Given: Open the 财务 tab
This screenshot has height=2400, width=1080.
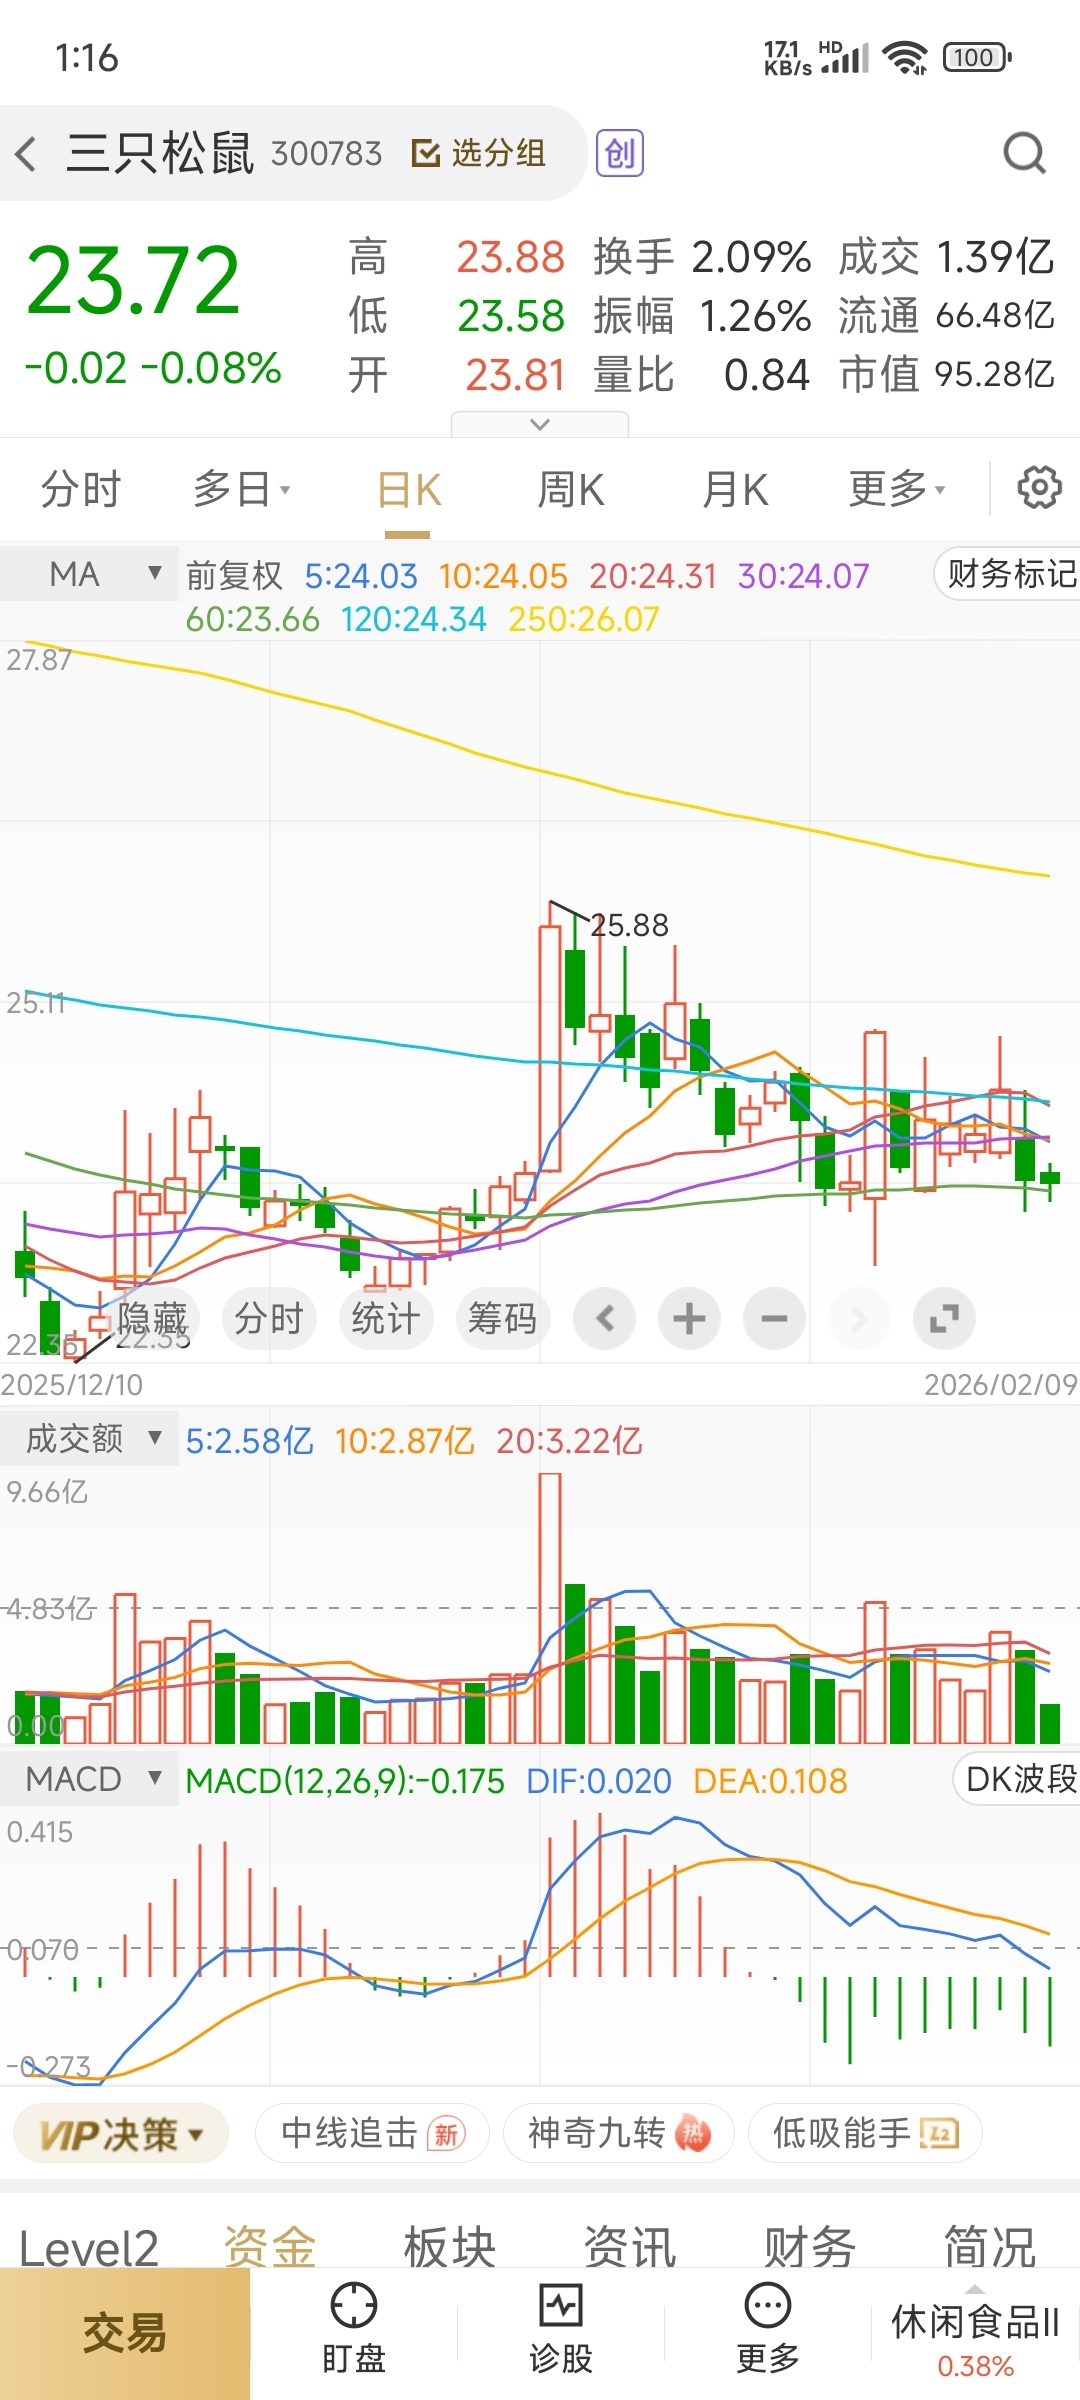Looking at the screenshot, I should pyautogui.click(x=810, y=2248).
